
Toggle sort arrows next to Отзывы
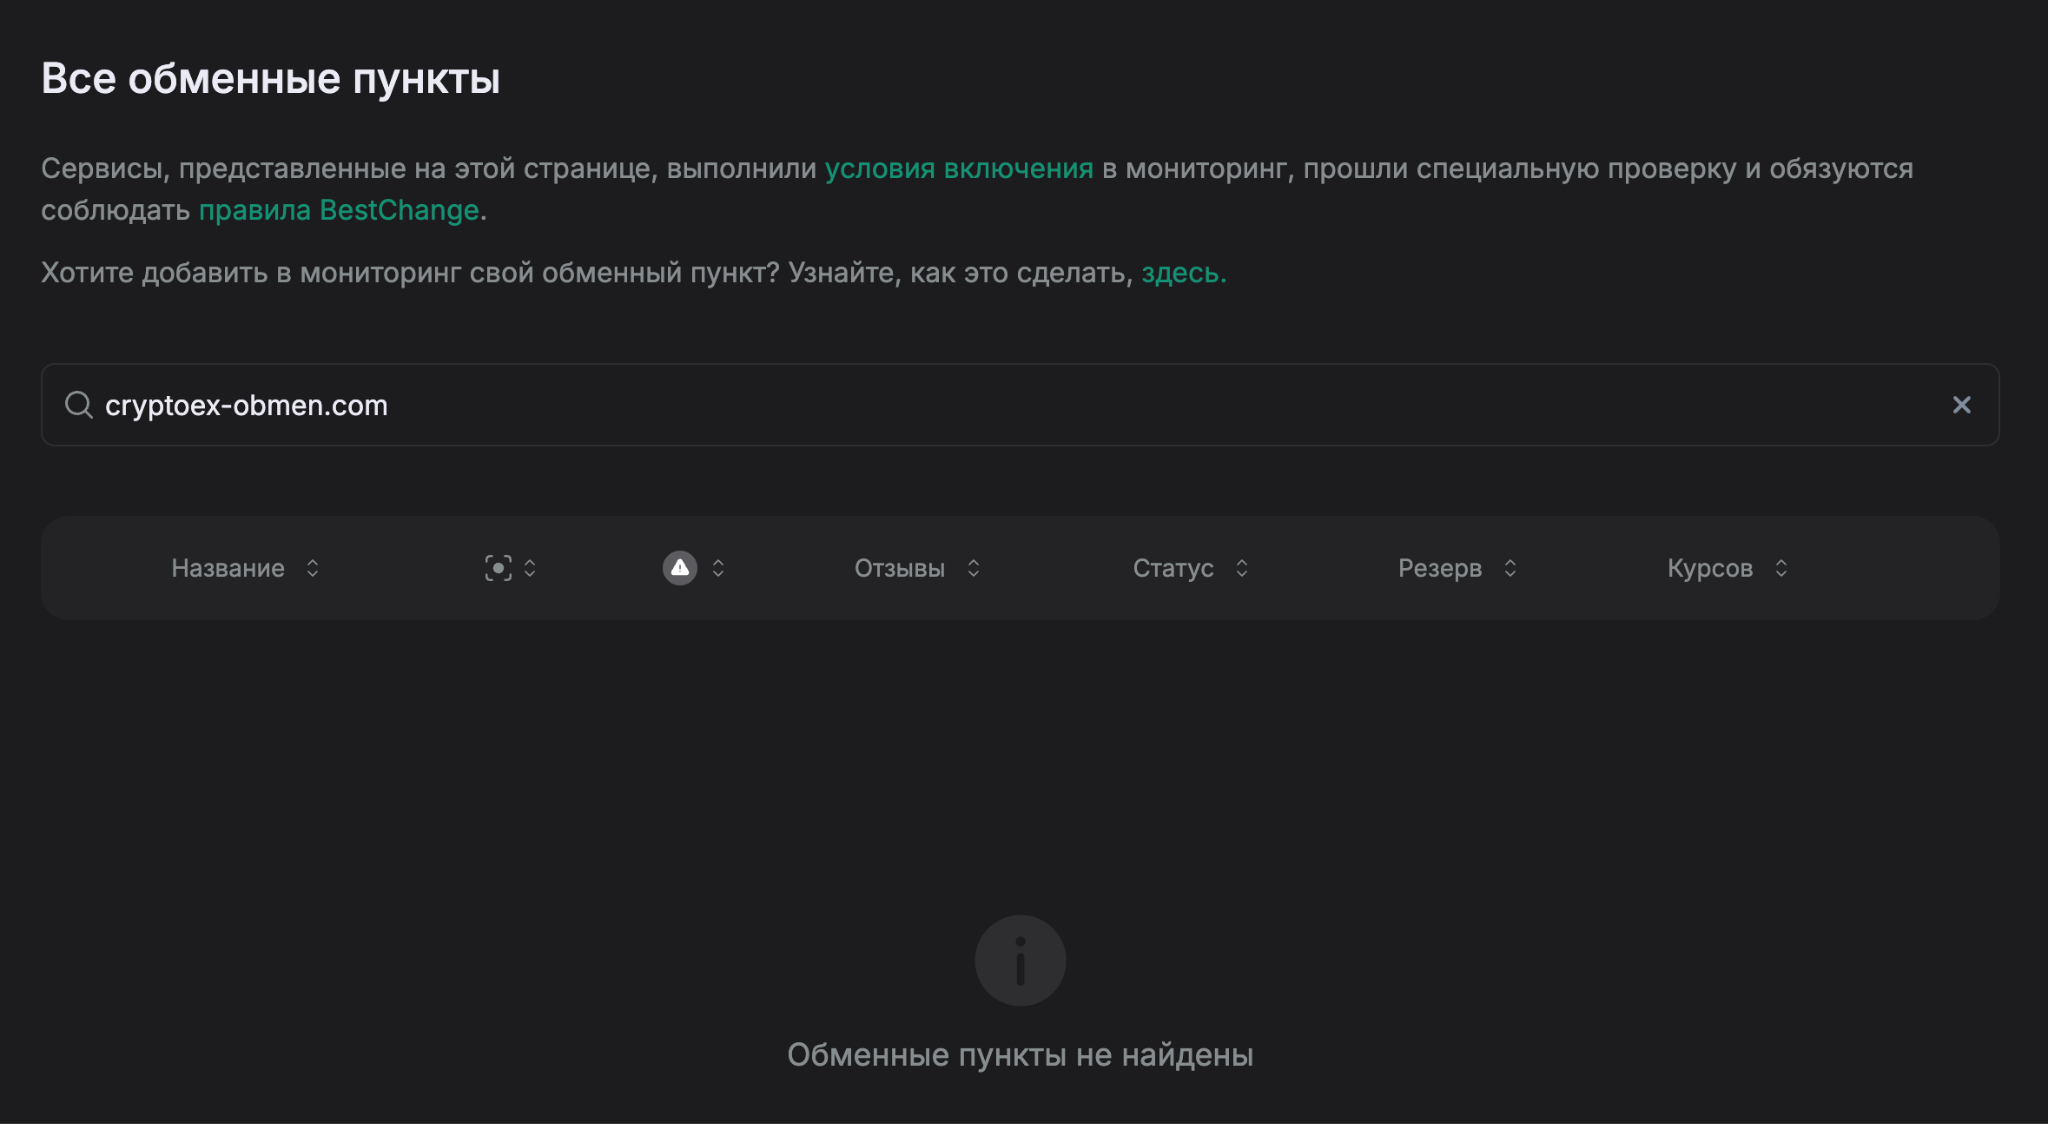coord(973,568)
